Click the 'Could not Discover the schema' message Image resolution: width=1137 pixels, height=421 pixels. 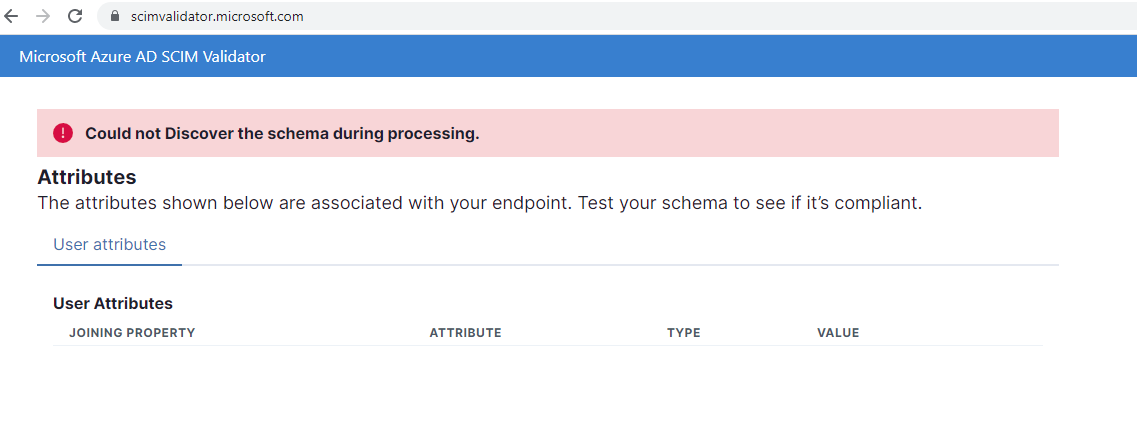pyautogui.click(x=282, y=133)
